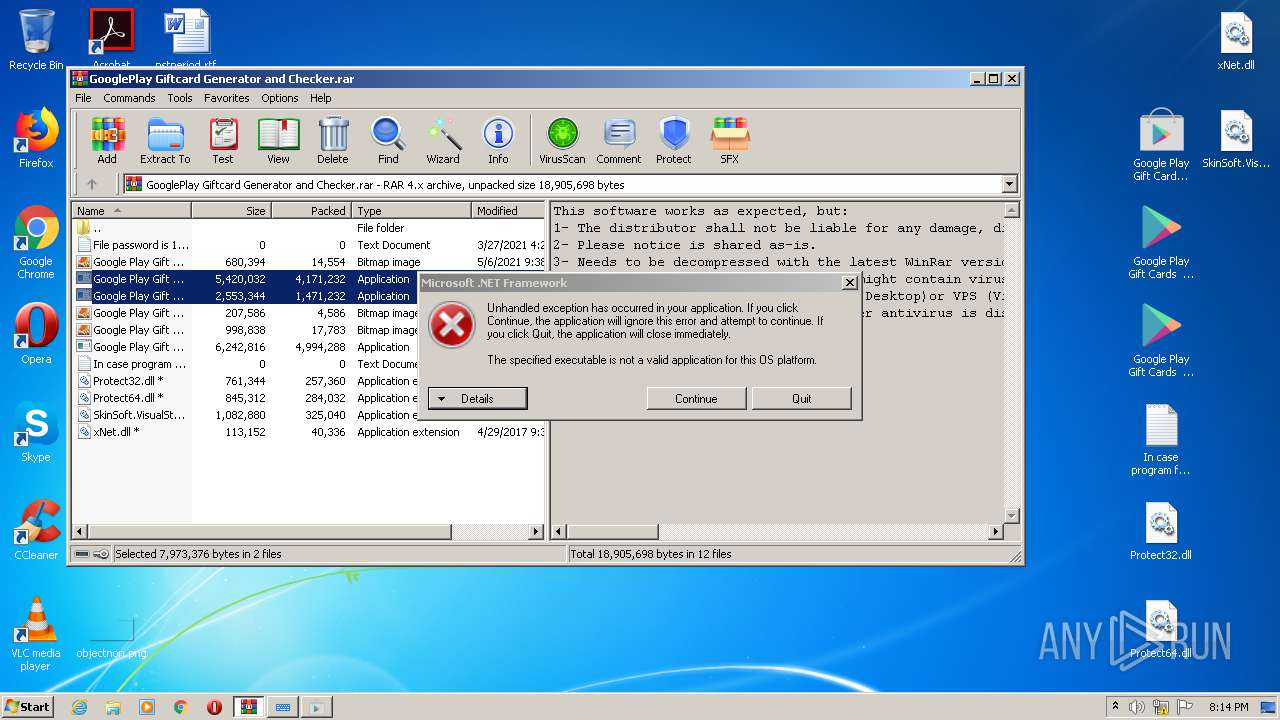Open Firefox desktop shortcut
This screenshot has height=720, width=1280.
tap(36, 138)
